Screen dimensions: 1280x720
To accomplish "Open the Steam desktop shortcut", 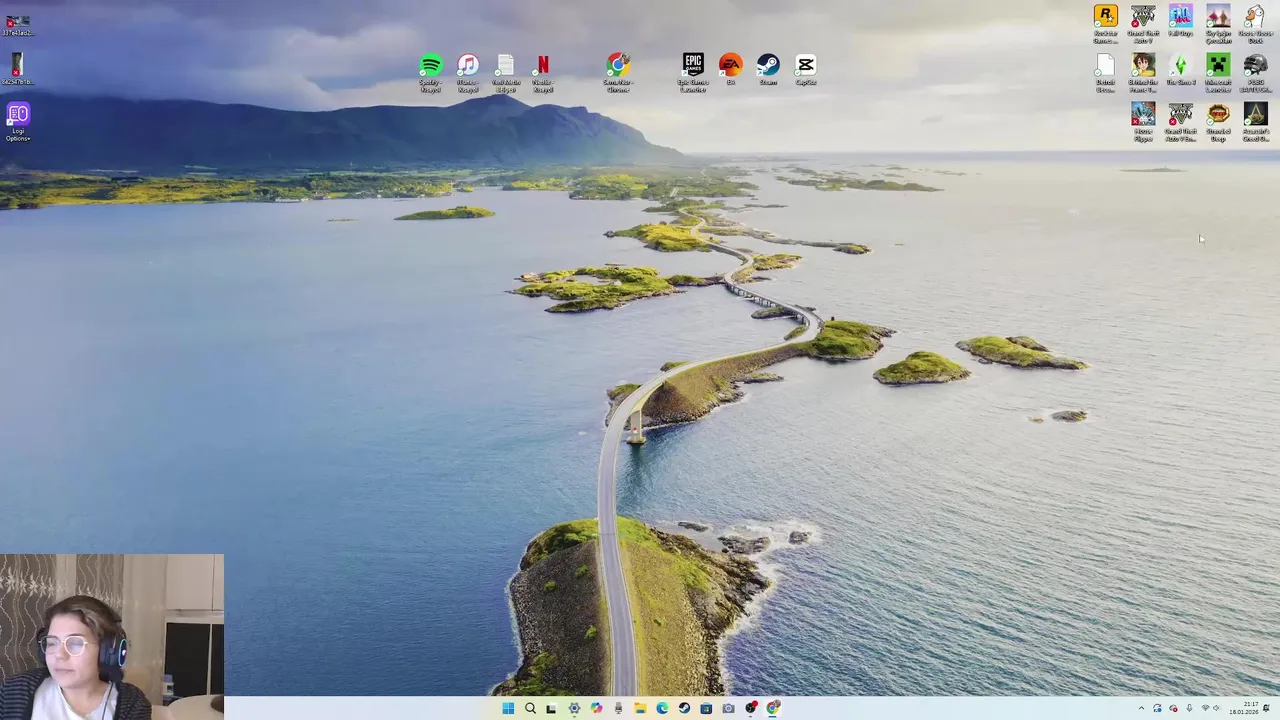I will pyautogui.click(x=768, y=70).
